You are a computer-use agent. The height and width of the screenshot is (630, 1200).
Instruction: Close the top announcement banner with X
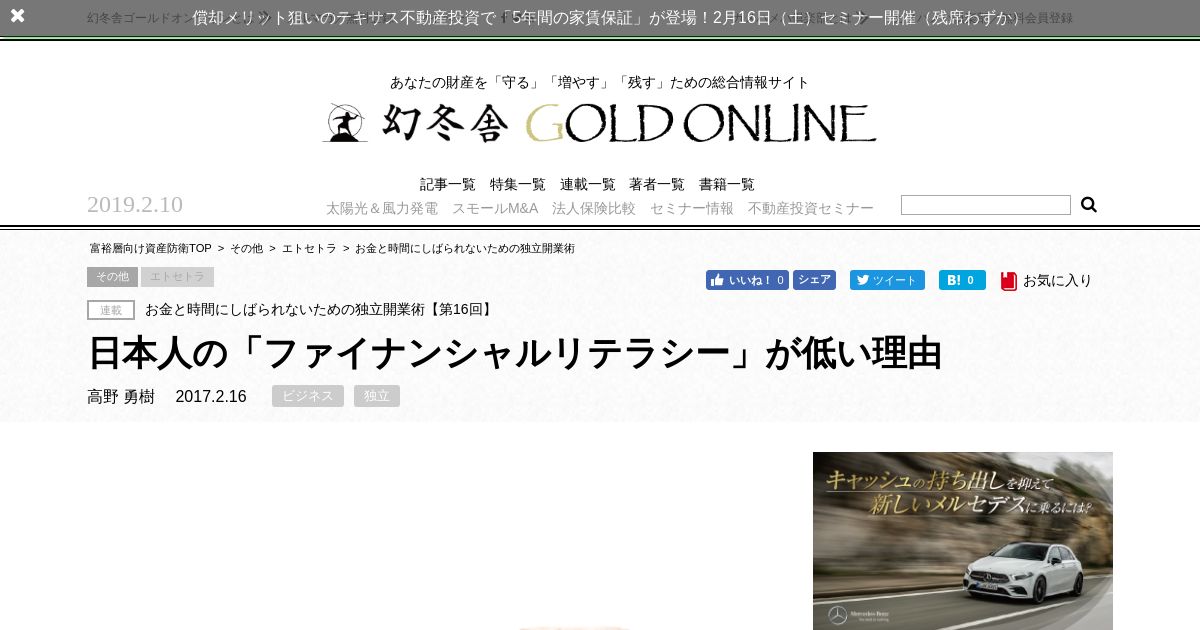[x=17, y=16]
